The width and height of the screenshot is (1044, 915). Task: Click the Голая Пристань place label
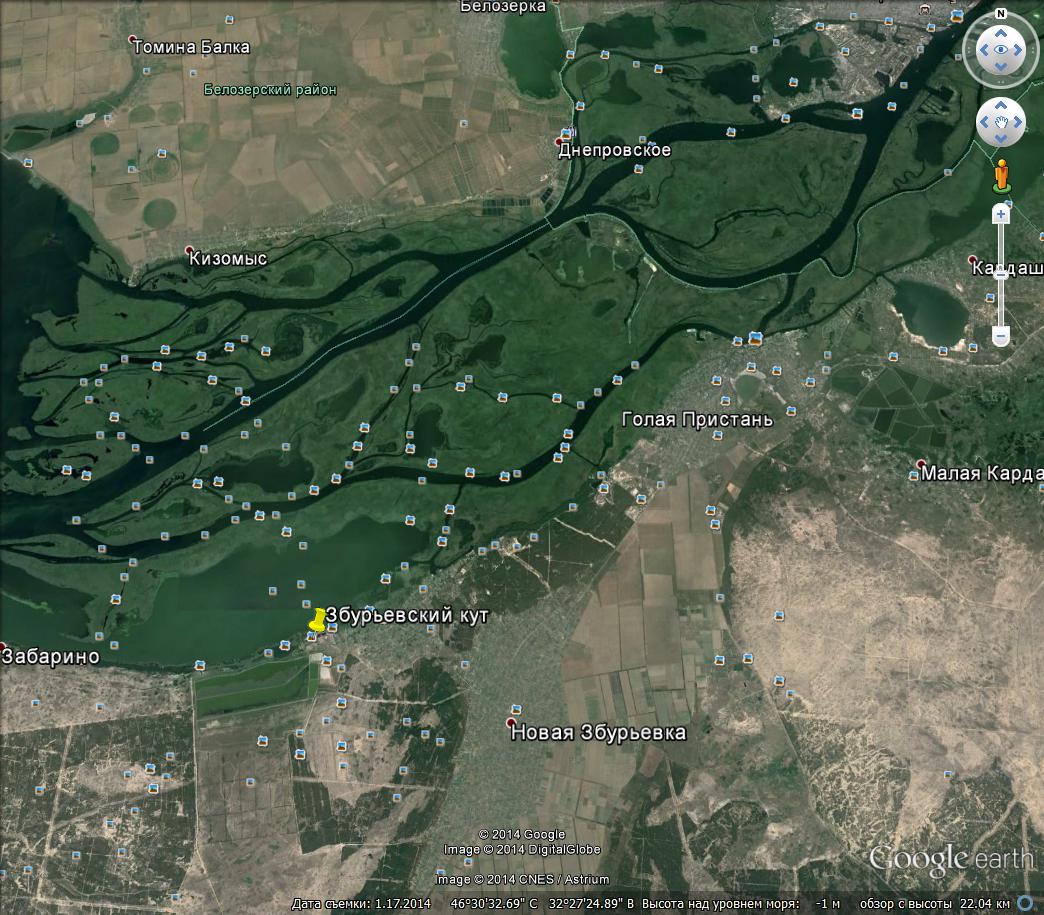pos(697,419)
